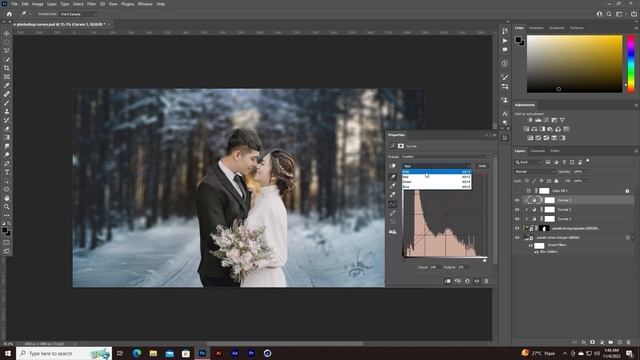Image resolution: width=640 pixels, height=360 pixels.
Task: Open the search icon at top right
Action: [609, 14]
